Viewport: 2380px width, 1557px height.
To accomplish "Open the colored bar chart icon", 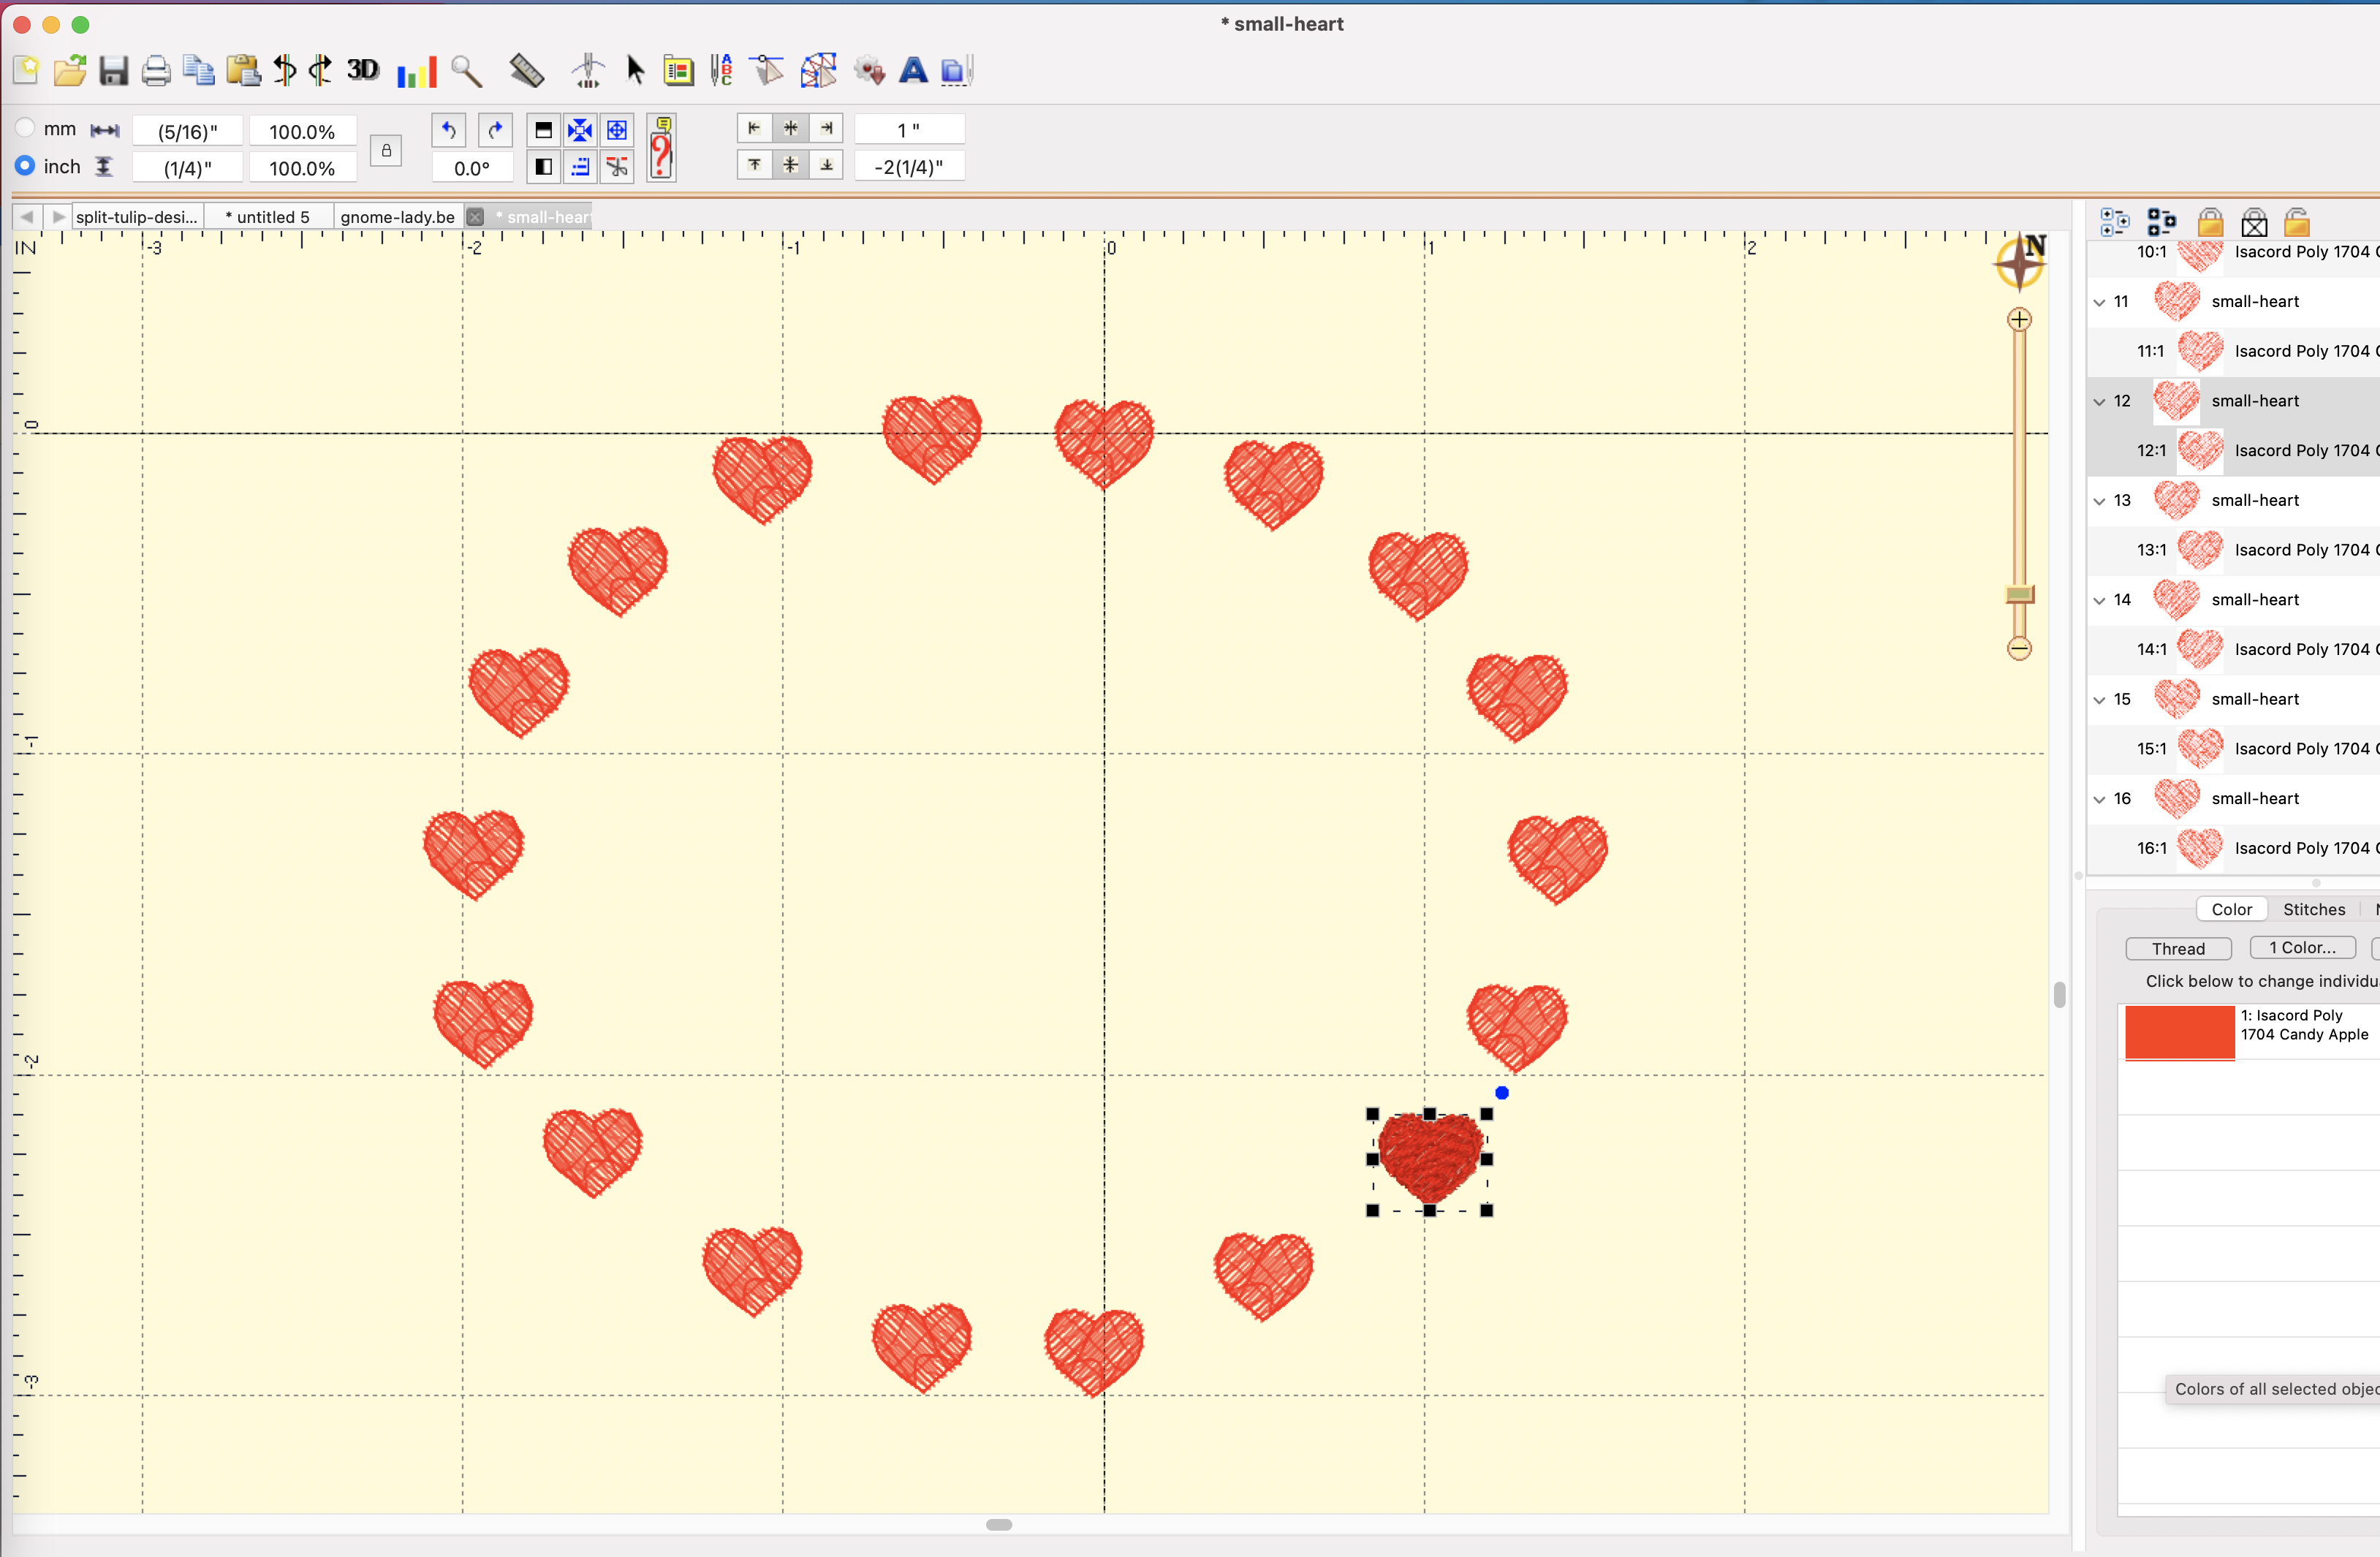I will (x=417, y=71).
